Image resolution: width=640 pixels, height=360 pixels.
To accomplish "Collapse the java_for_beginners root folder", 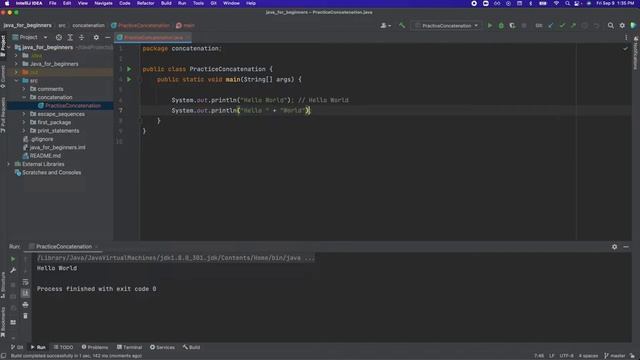I will [9, 47].
